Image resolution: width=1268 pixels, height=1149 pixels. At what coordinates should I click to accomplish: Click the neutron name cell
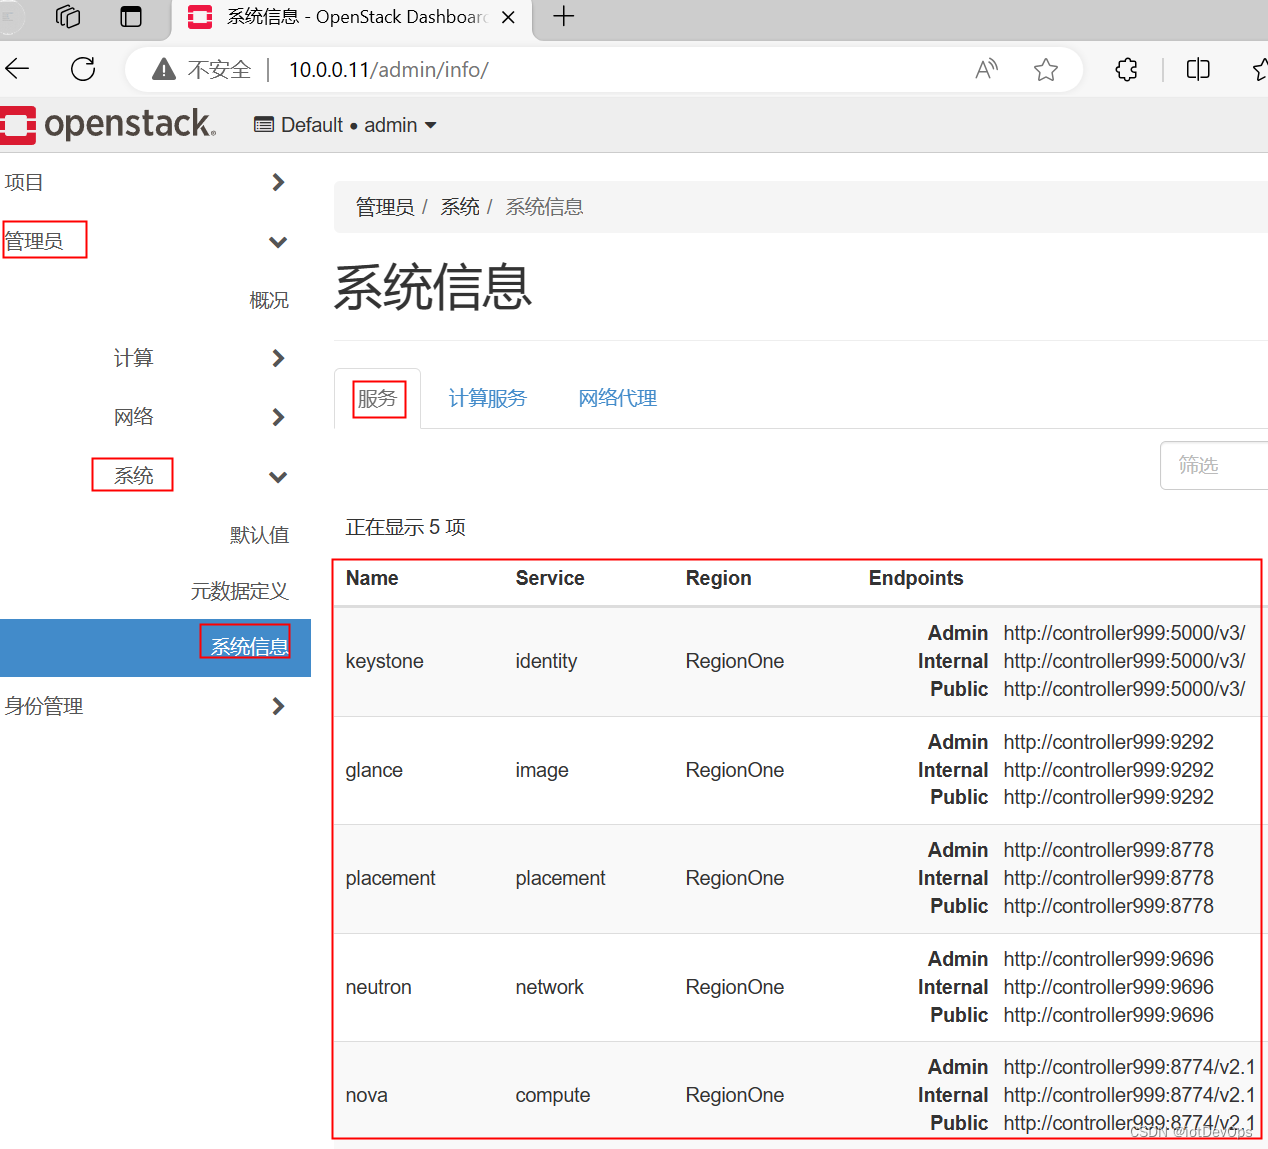coord(378,987)
